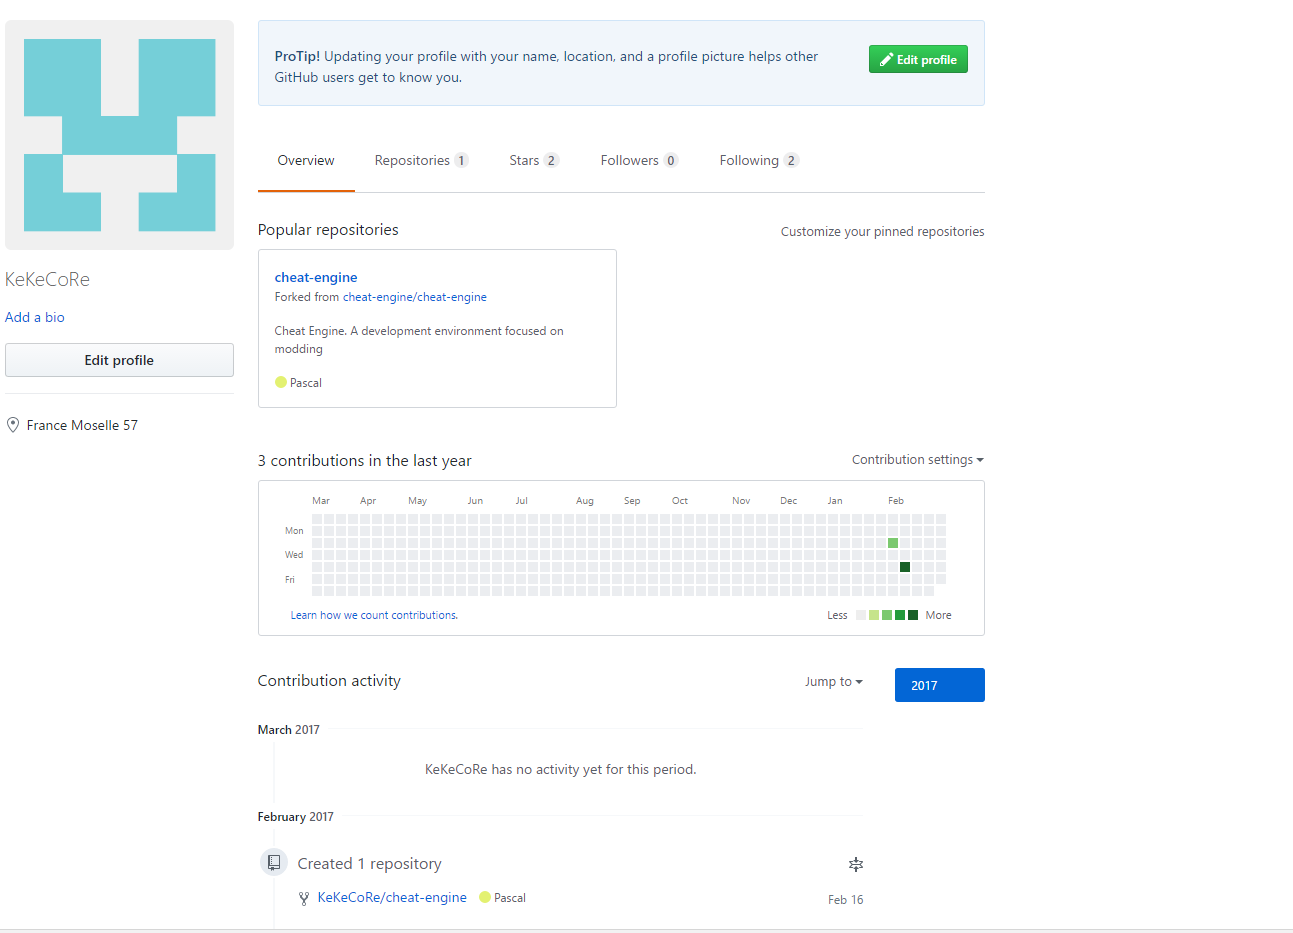
Task: Click the KeKeCoRe username text
Action: click(47, 279)
